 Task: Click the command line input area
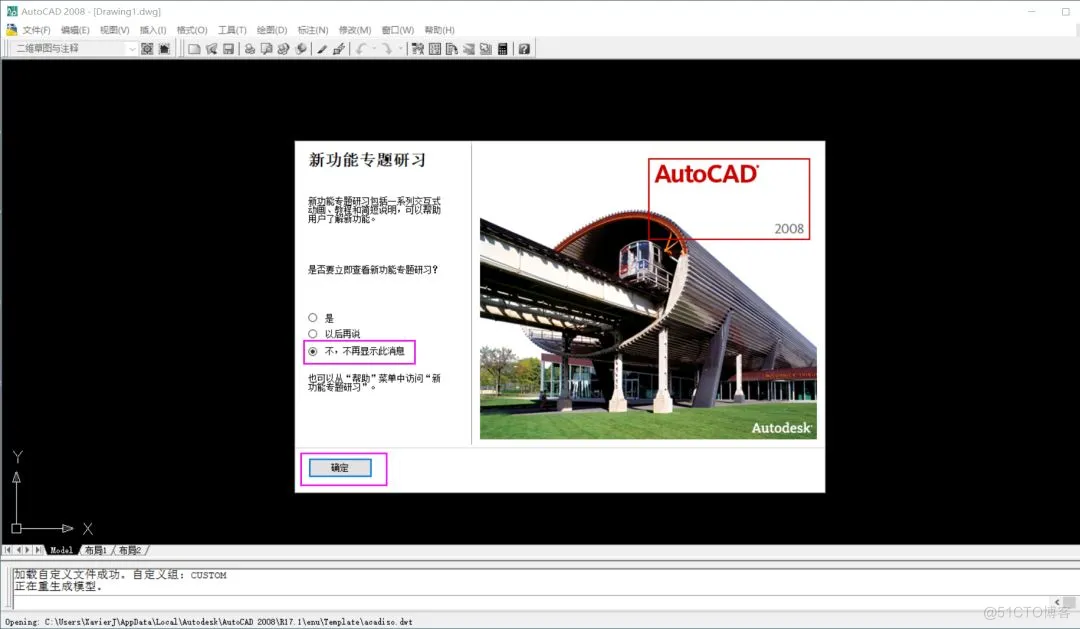coord(530,602)
